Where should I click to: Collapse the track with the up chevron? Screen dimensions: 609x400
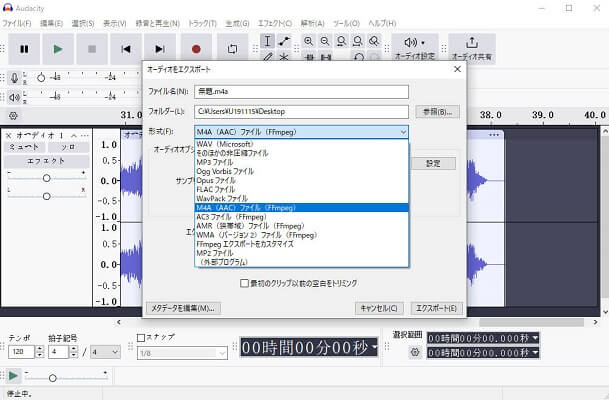pyautogui.click(x=74, y=136)
